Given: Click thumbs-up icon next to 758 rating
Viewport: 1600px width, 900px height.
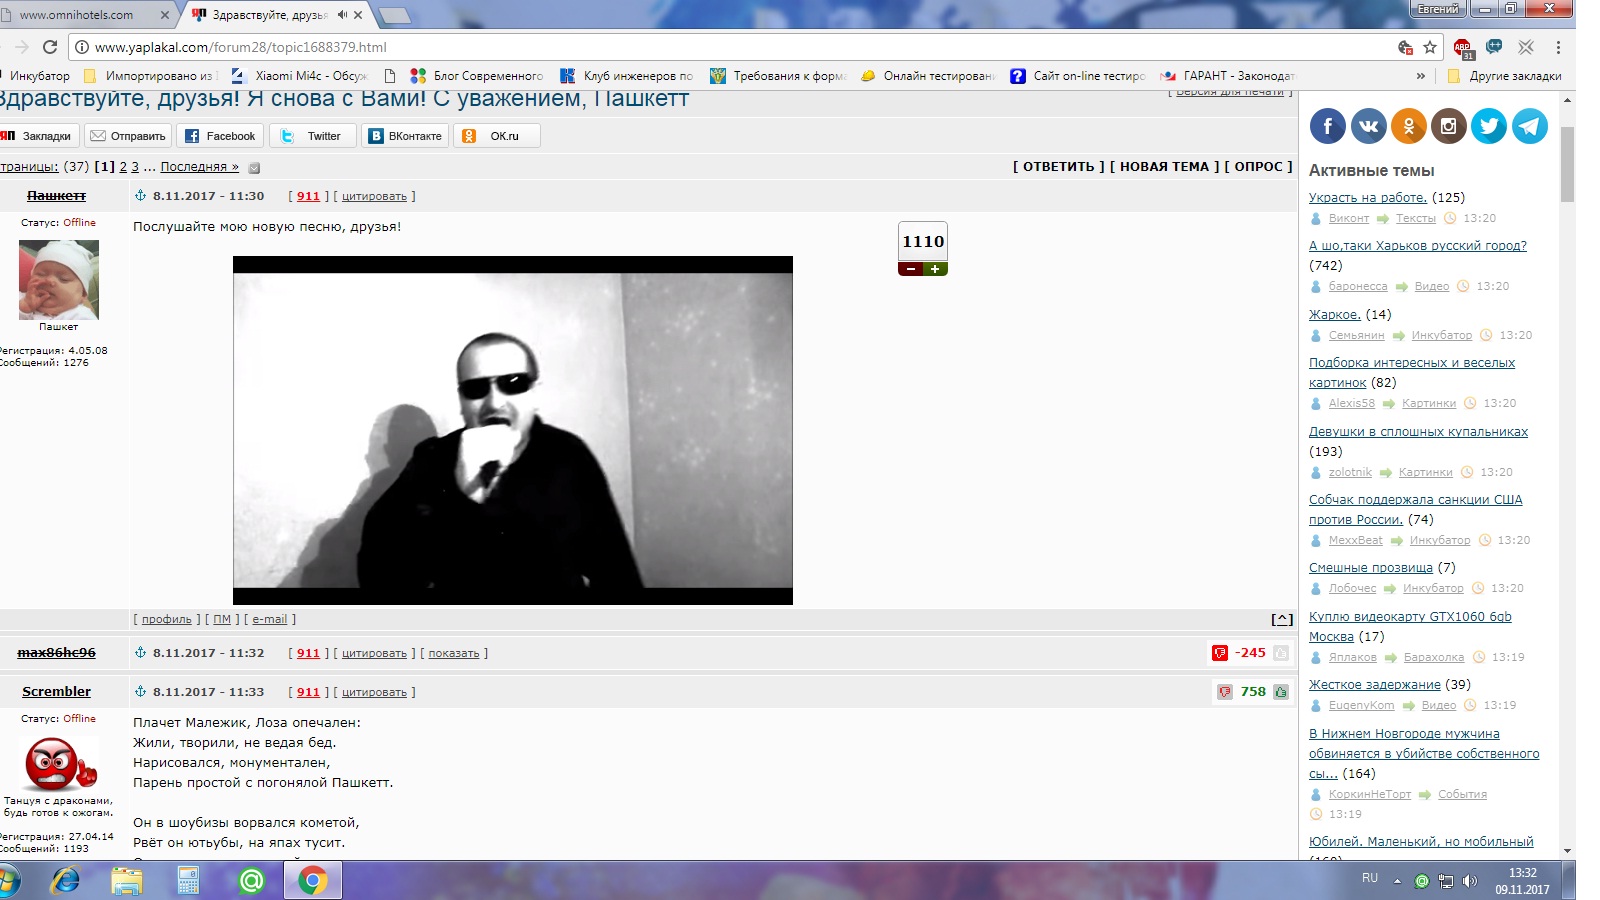Looking at the screenshot, I should (1281, 692).
